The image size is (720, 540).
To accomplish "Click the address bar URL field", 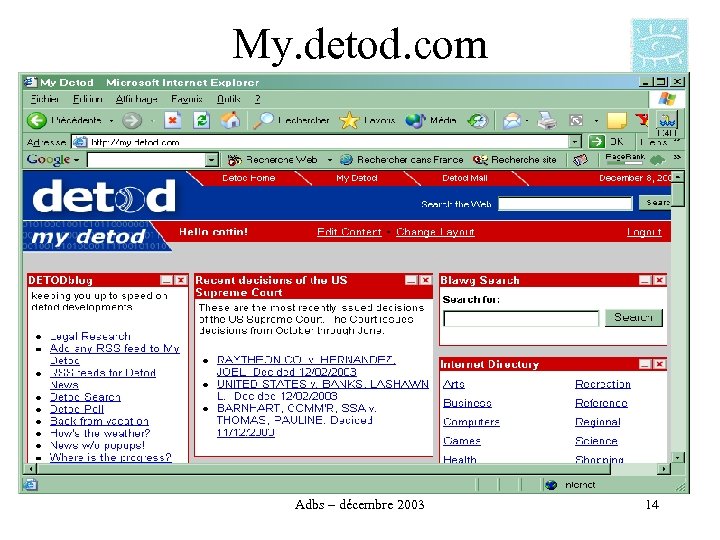I will [x=321, y=142].
